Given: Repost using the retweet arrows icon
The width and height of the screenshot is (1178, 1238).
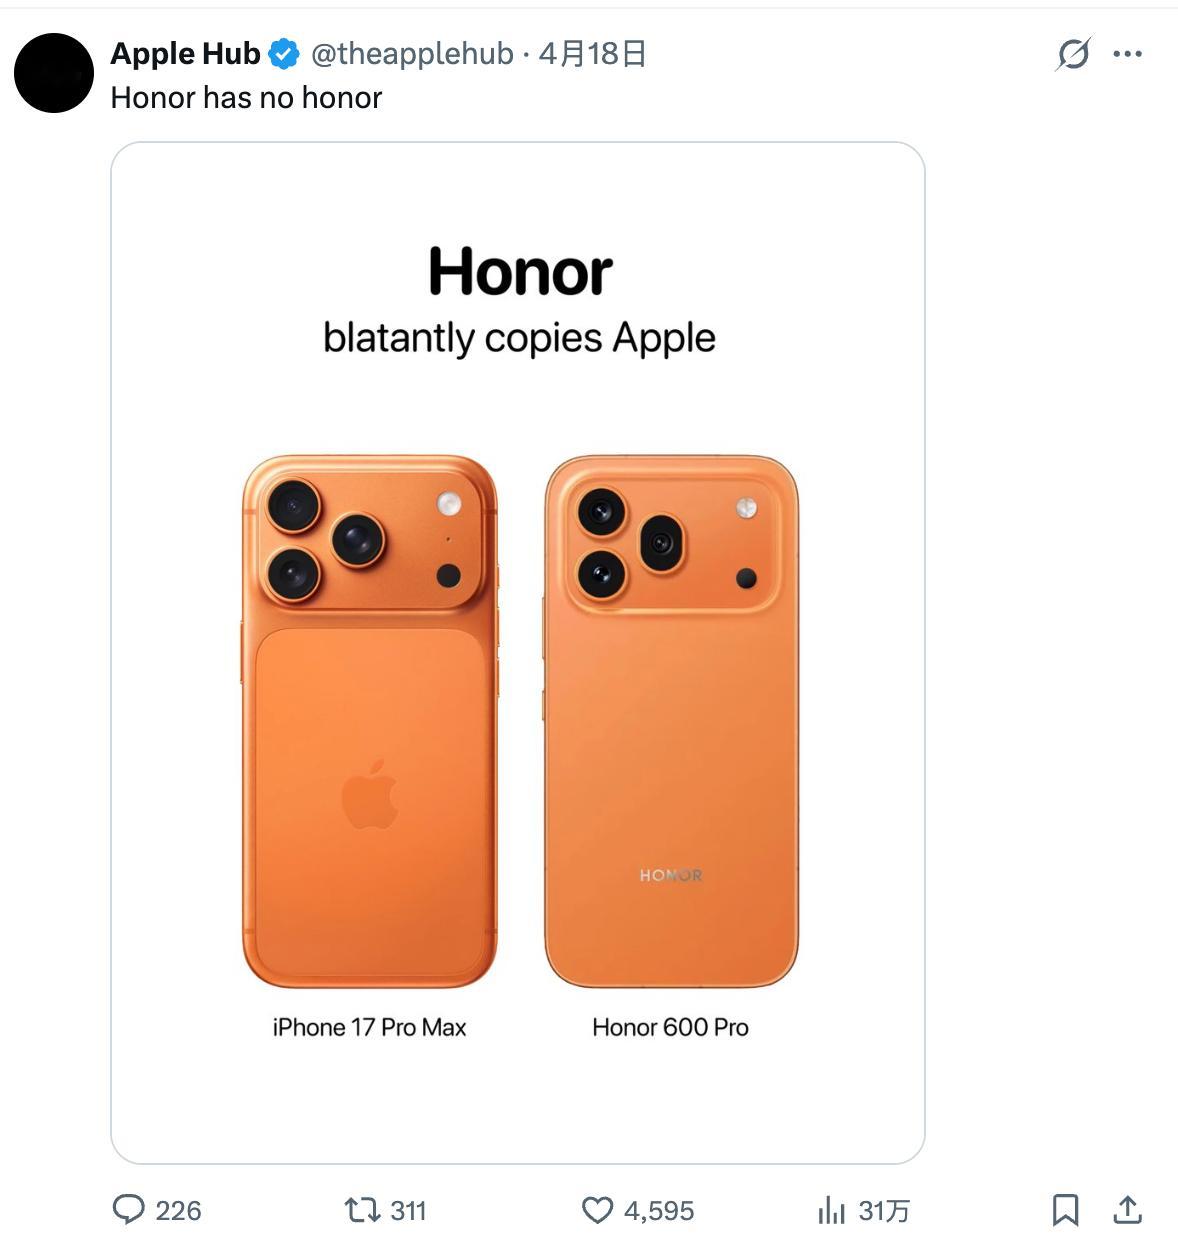Looking at the screenshot, I should [x=360, y=1210].
